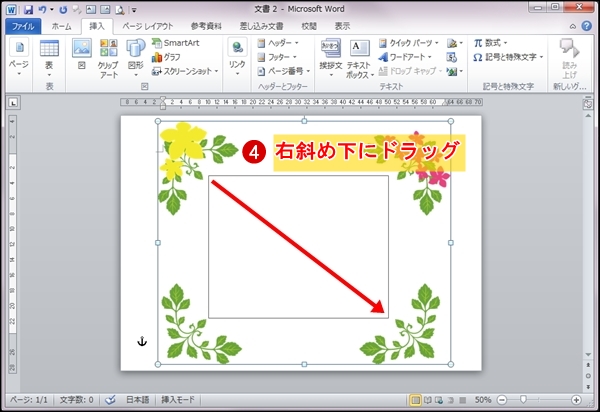Click the object anchor icon on the page
This screenshot has width=600, height=412.
tap(142, 341)
